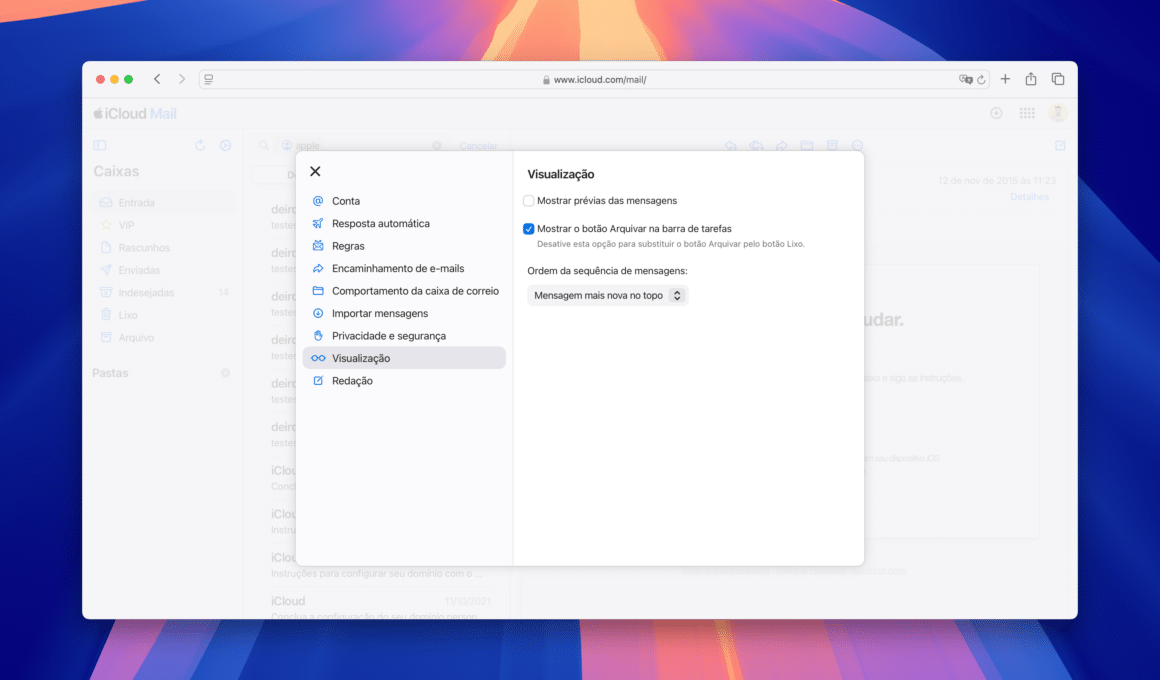Open Resposta automática settings
This screenshot has height=680, width=1160.
[x=404, y=223]
